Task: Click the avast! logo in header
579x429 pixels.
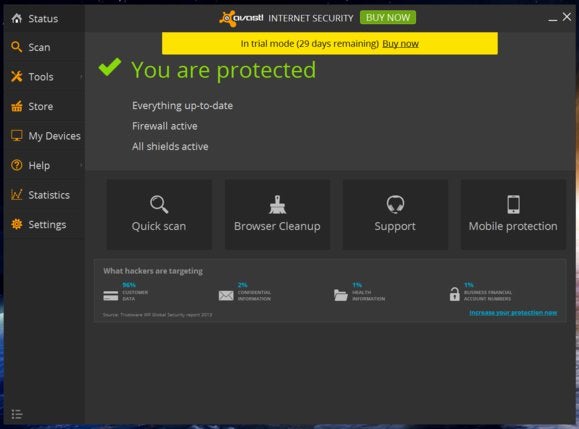Action: [241, 18]
